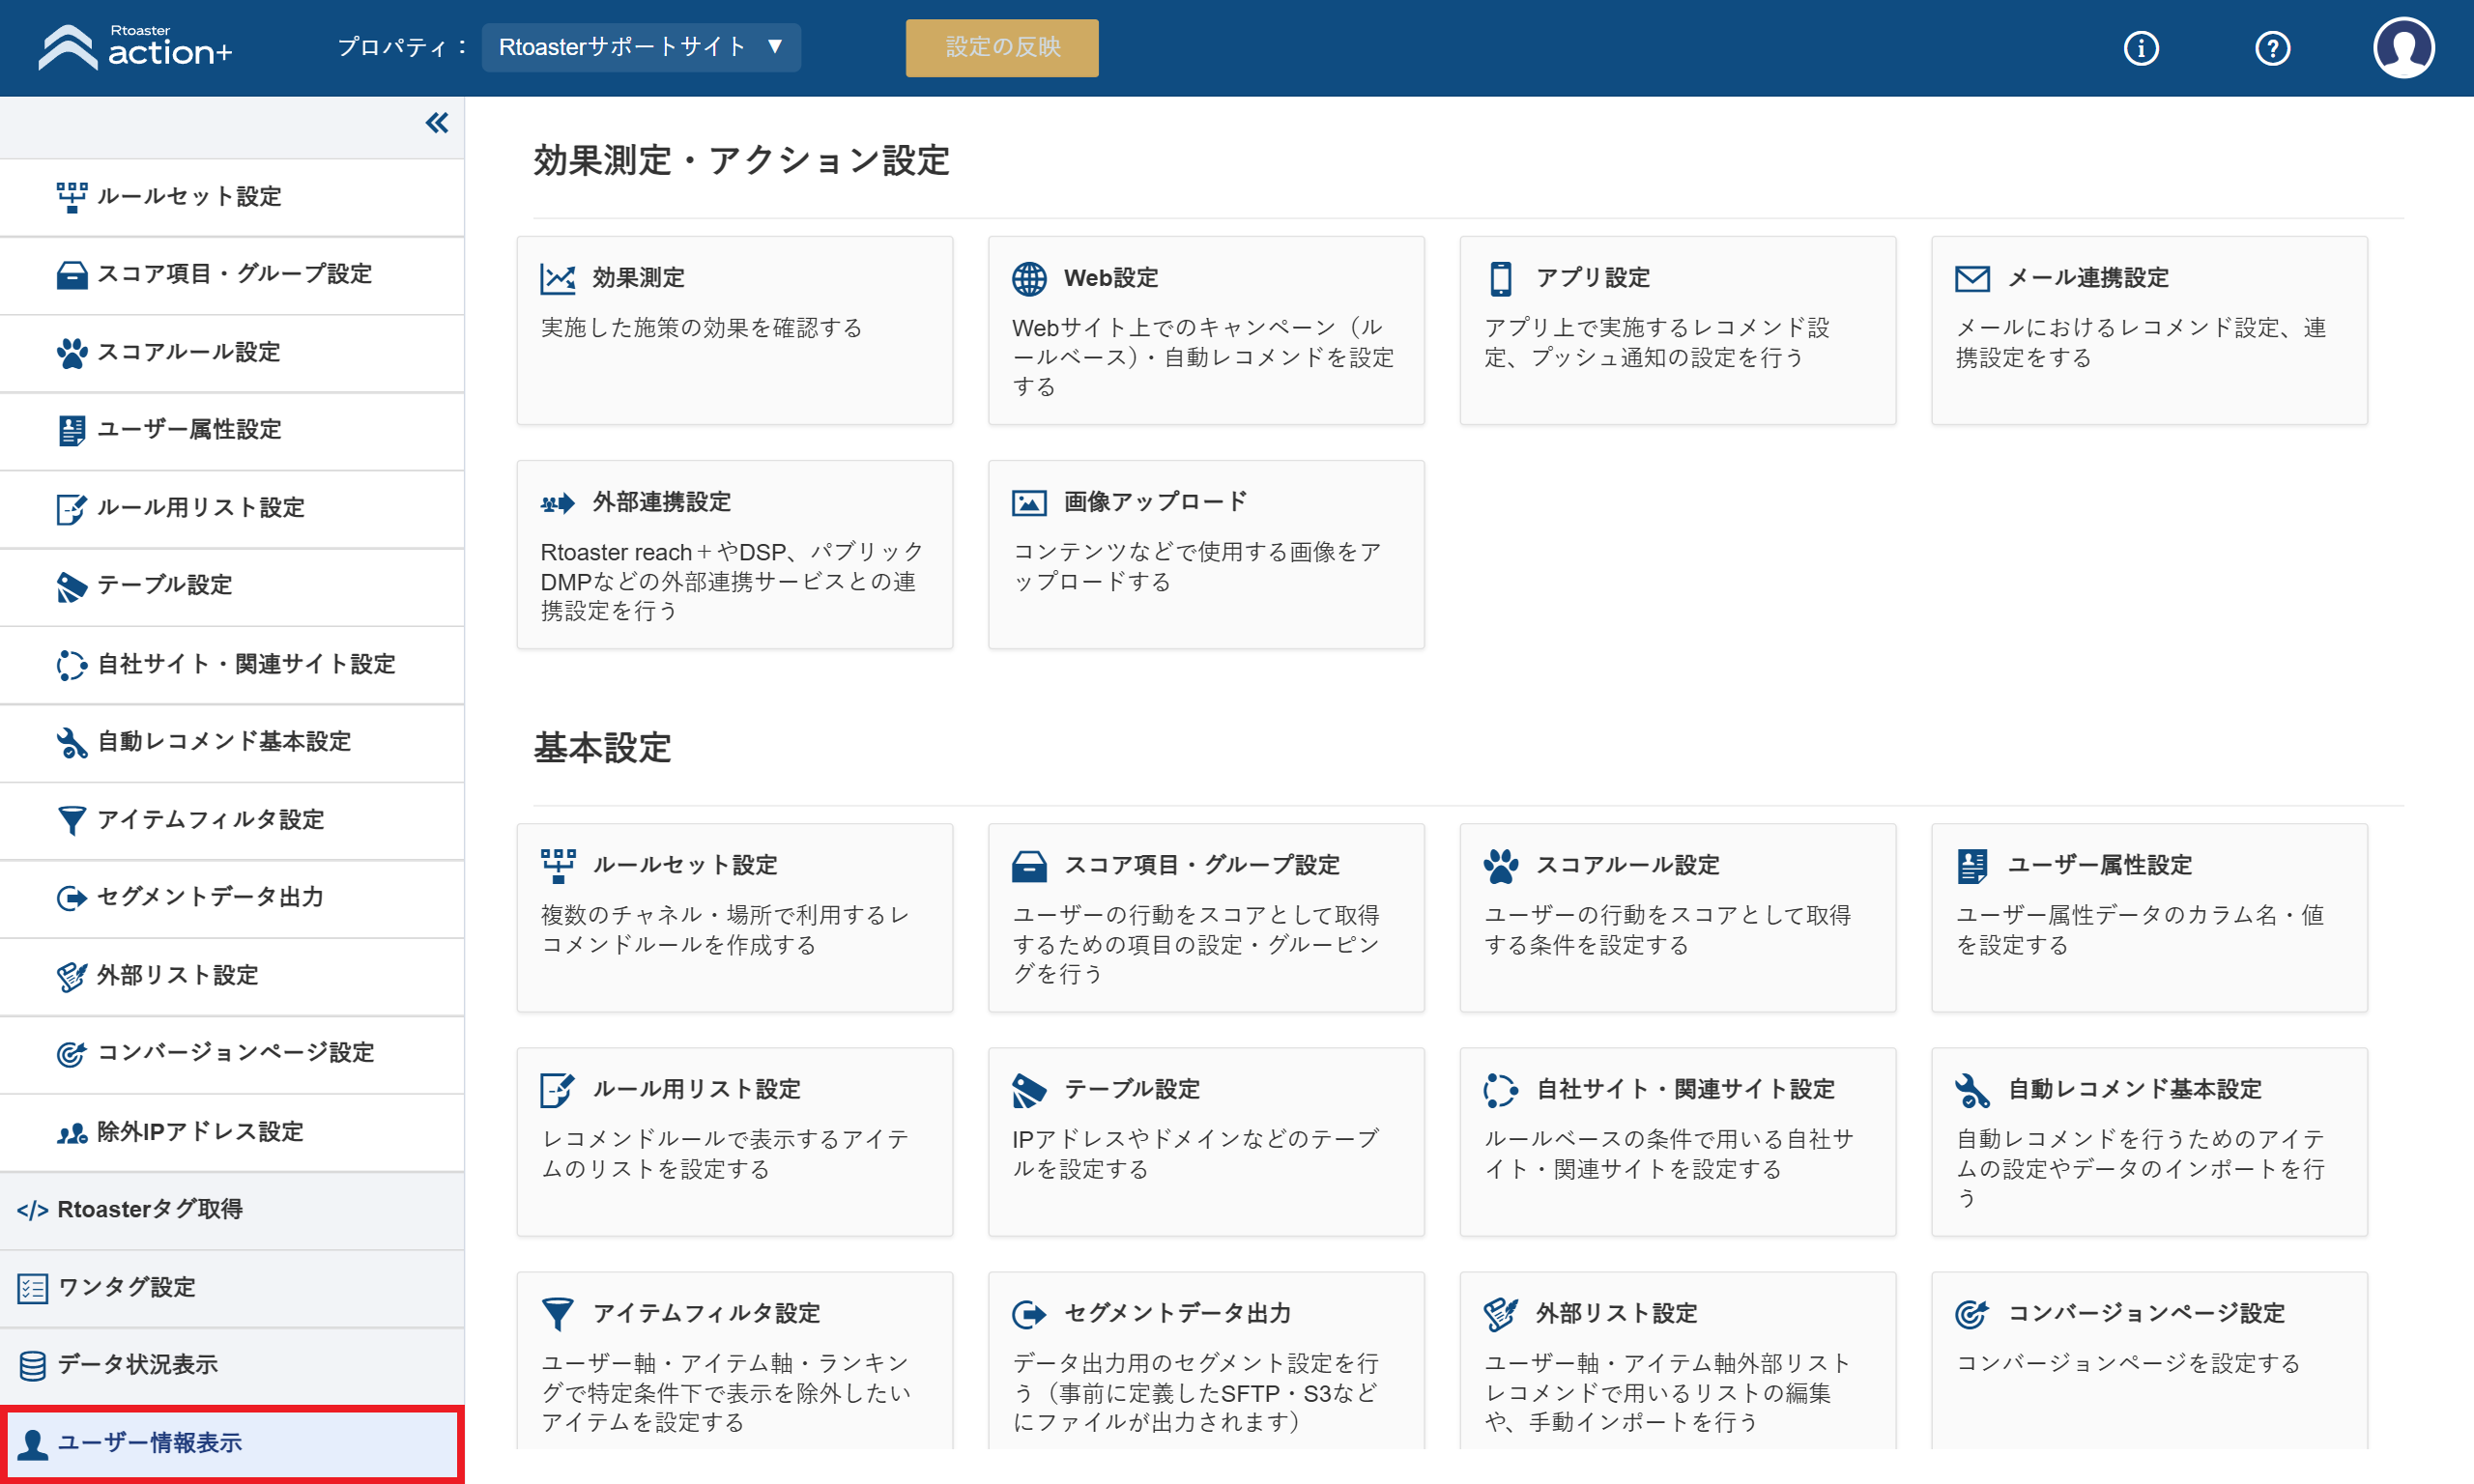Image resolution: width=2474 pixels, height=1484 pixels.
Task: Select ユーザー属性設定 in the sidebar
Action: point(232,431)
